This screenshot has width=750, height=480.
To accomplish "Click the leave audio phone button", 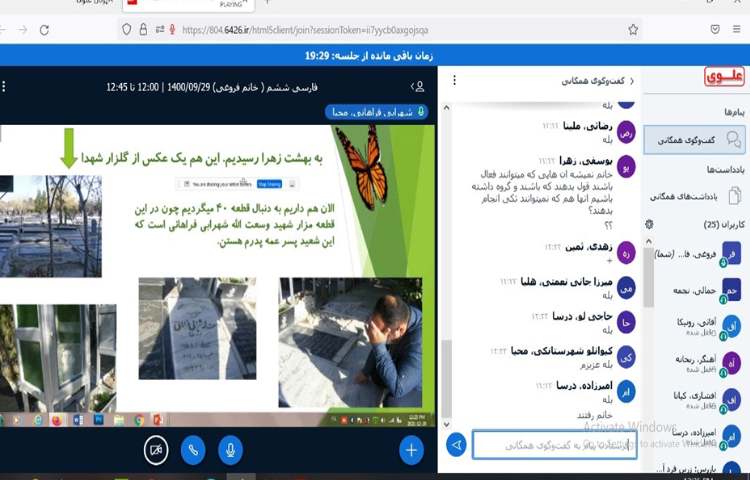I will click(x=193, y=450).
